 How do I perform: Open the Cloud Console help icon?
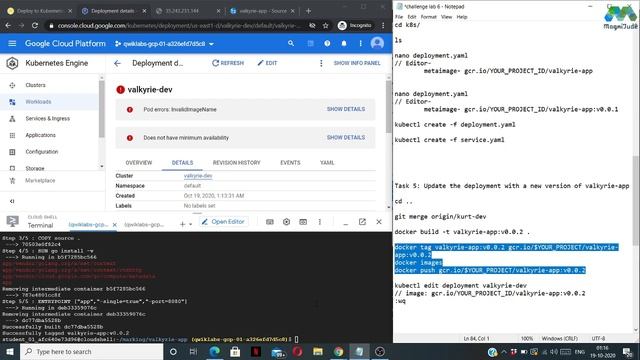pos(327,43)
